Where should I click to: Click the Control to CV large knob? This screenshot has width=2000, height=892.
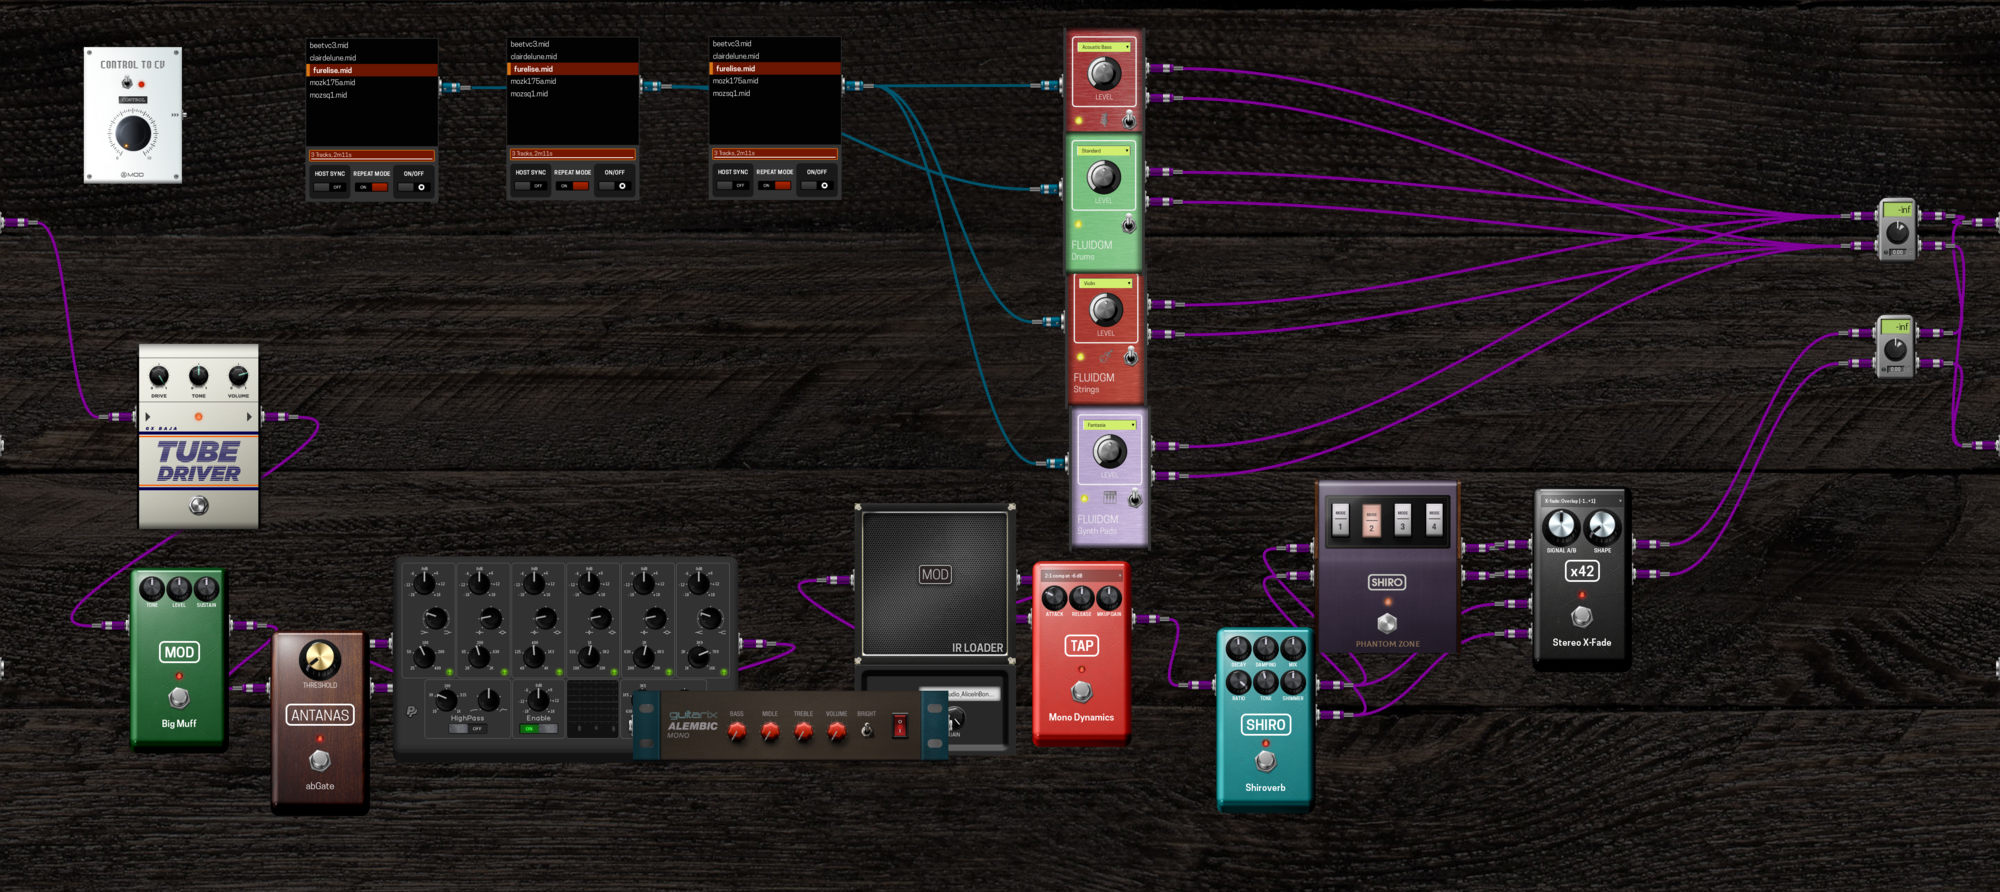pyautogui.click(x=133, y=133)
